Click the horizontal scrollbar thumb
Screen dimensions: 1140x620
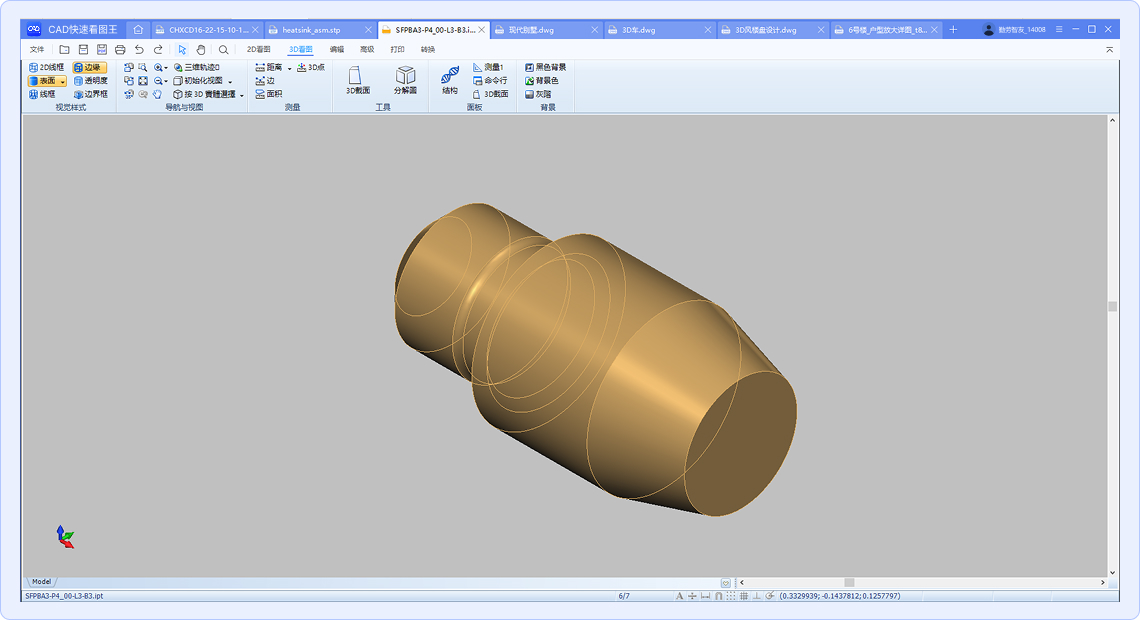tap(848, 583)
